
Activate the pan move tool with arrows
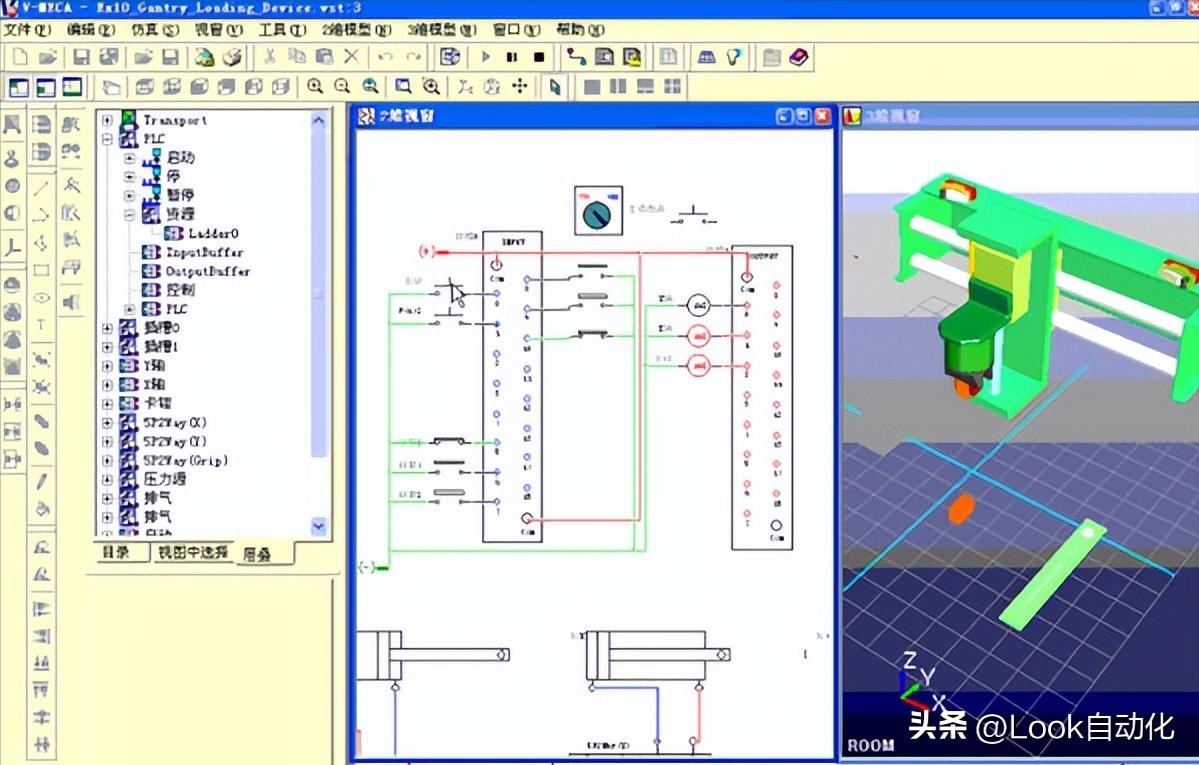pyautogui.click(x=518, y=86)
